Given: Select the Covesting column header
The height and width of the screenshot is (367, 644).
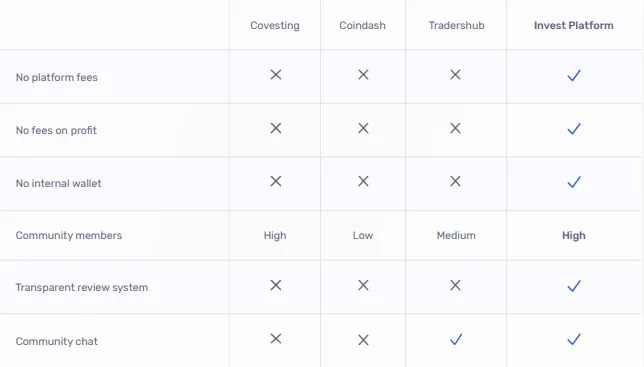Looking at the screenshot, I should (275, 25).
